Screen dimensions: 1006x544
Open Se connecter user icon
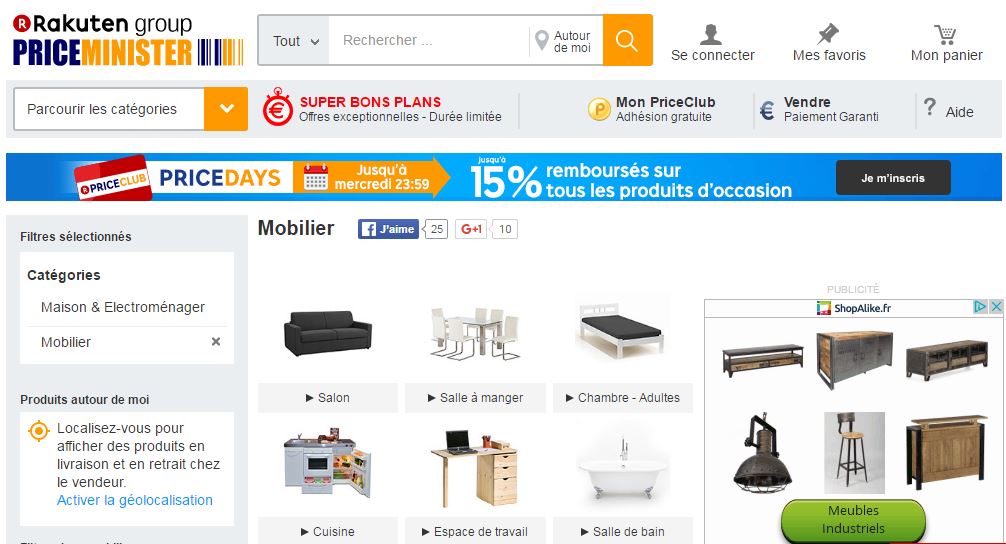pos(711,34)
